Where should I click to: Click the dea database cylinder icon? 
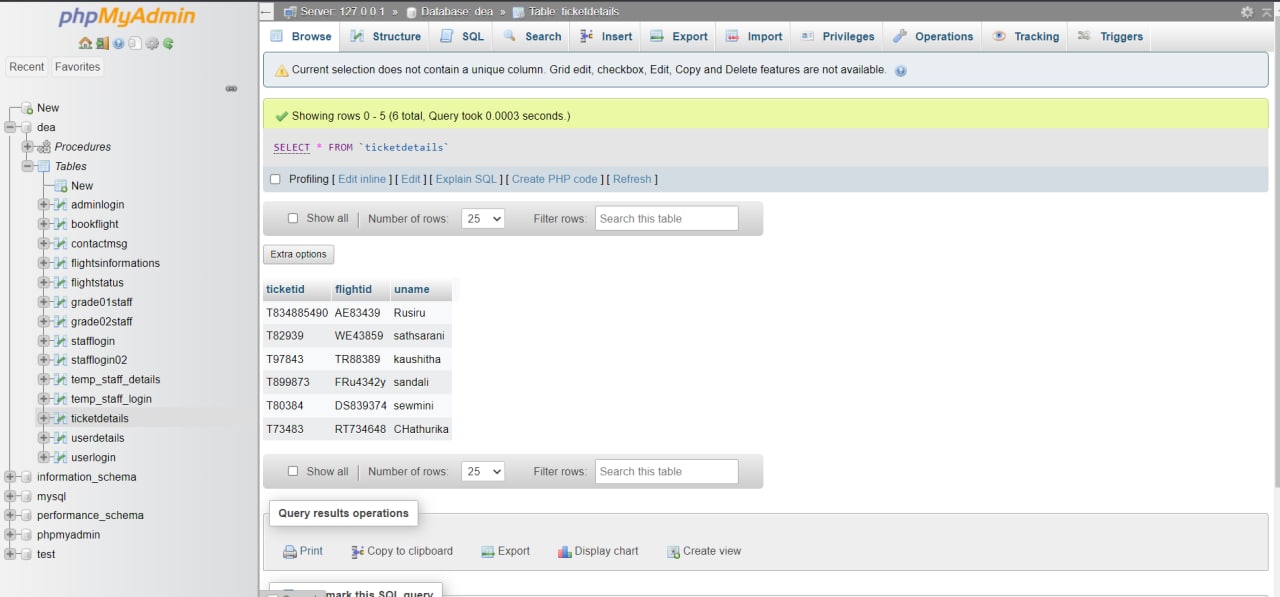pos(27,128)
